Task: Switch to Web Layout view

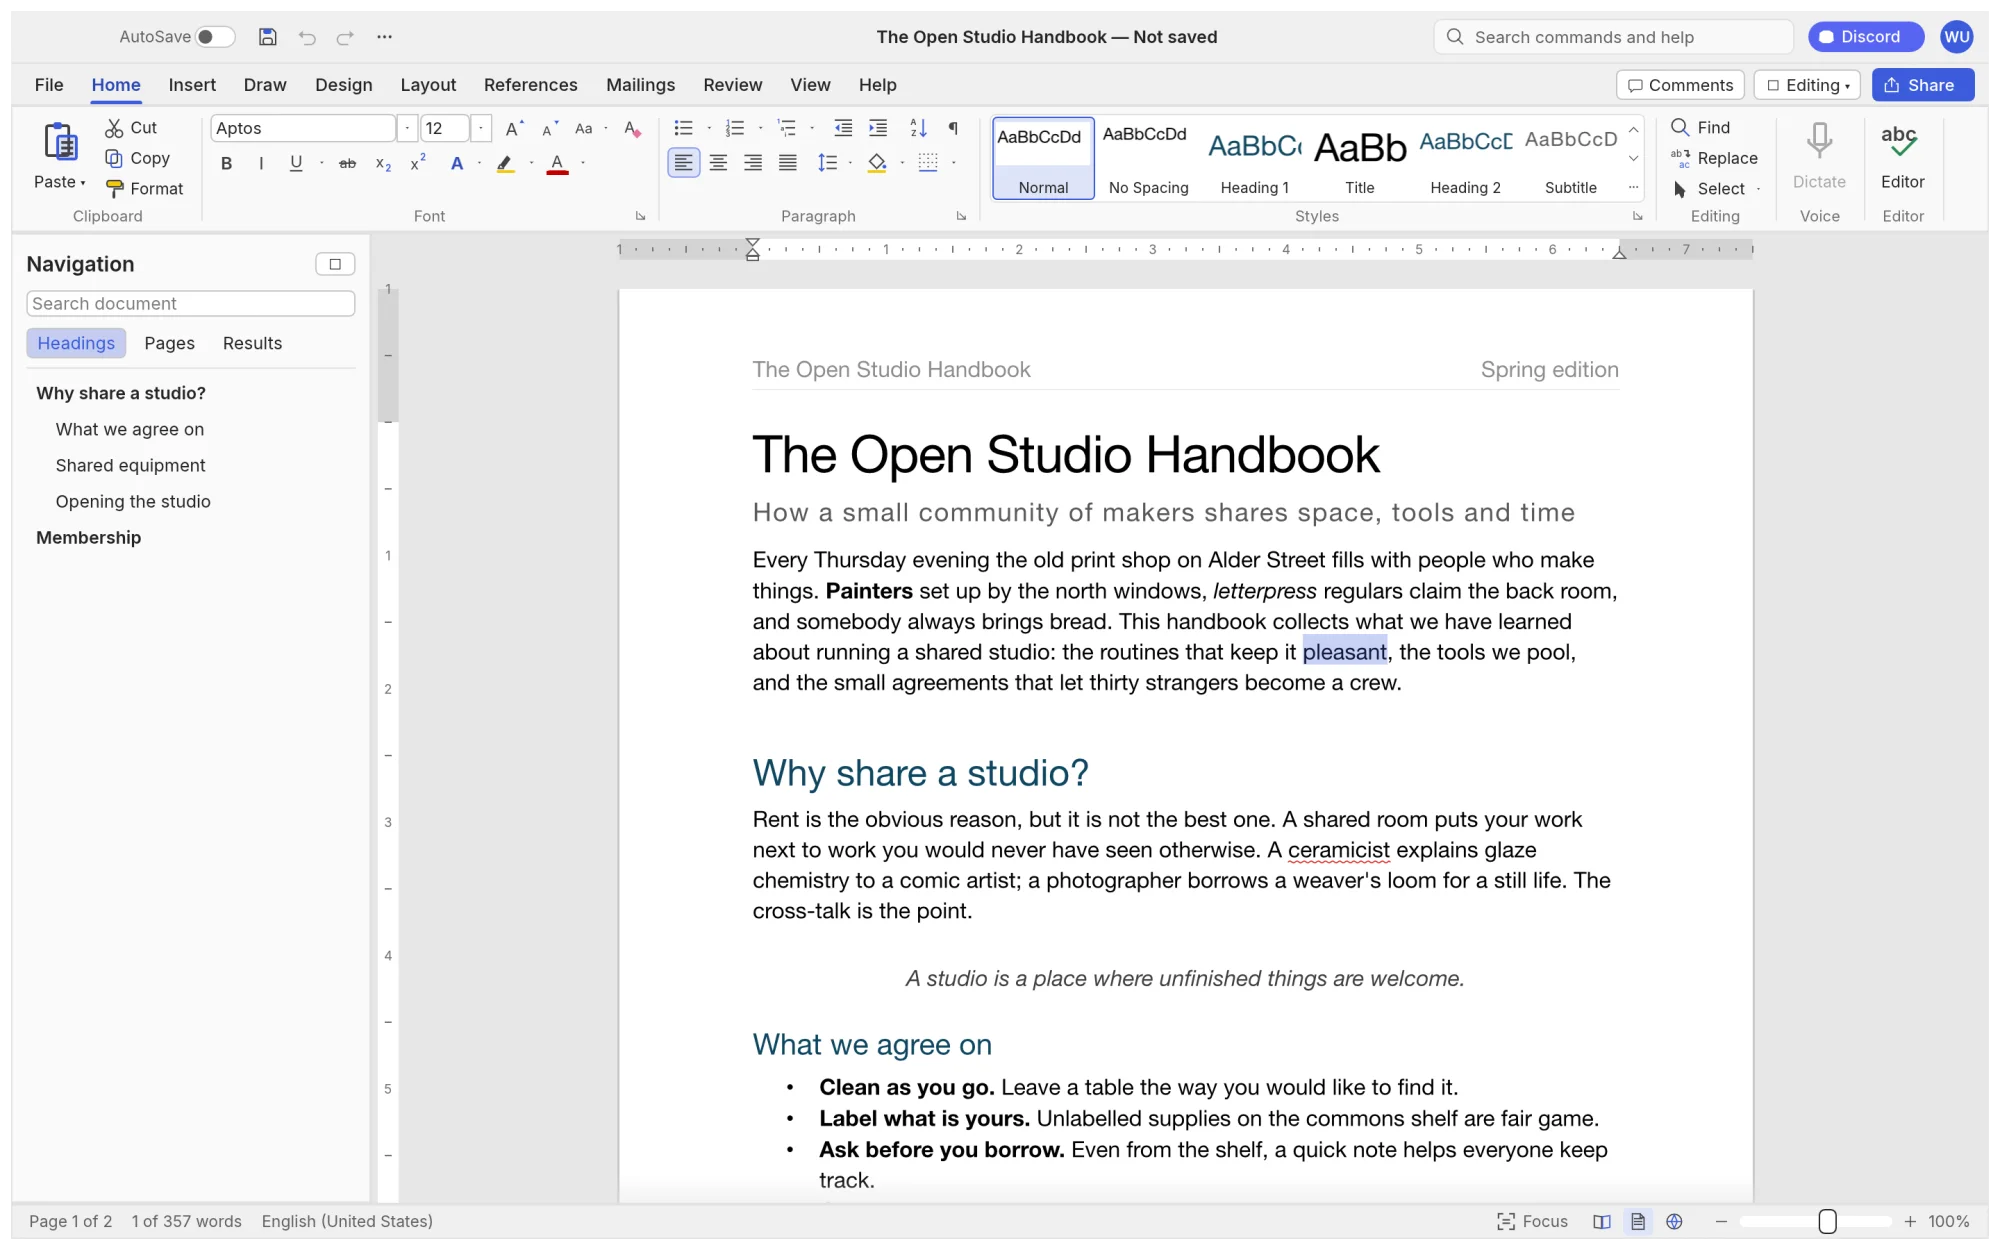Action: (1674, 1221)
